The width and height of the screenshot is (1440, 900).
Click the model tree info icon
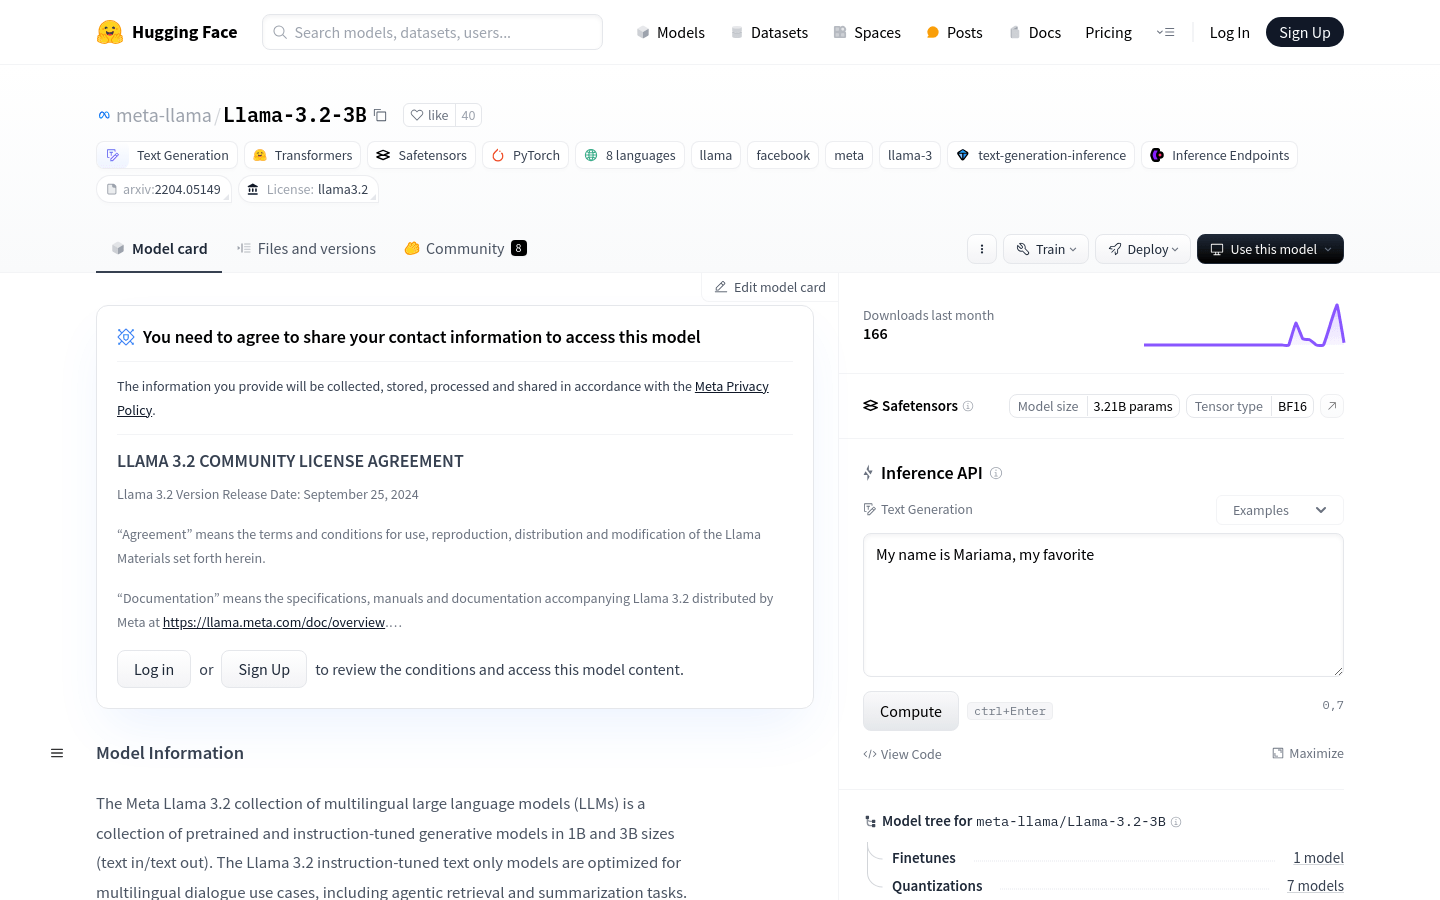pos(1176,822)
